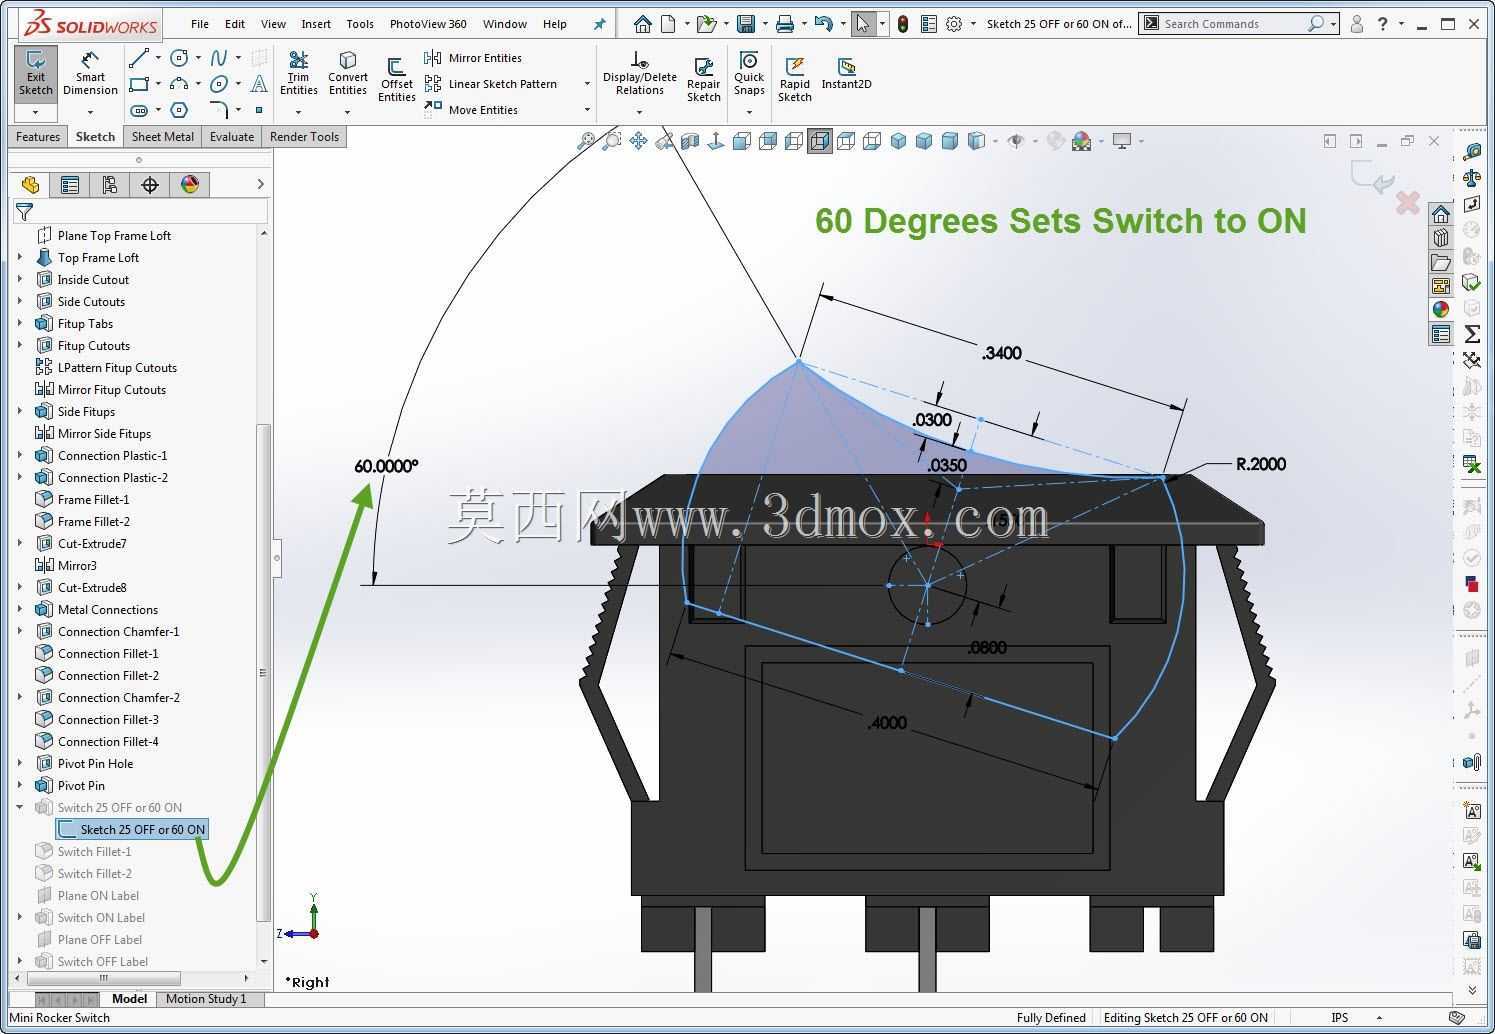The height and width of the screenshot is (1034, 1495).
Task: Click the red cancel sketch X
Action: point(1408,203)
